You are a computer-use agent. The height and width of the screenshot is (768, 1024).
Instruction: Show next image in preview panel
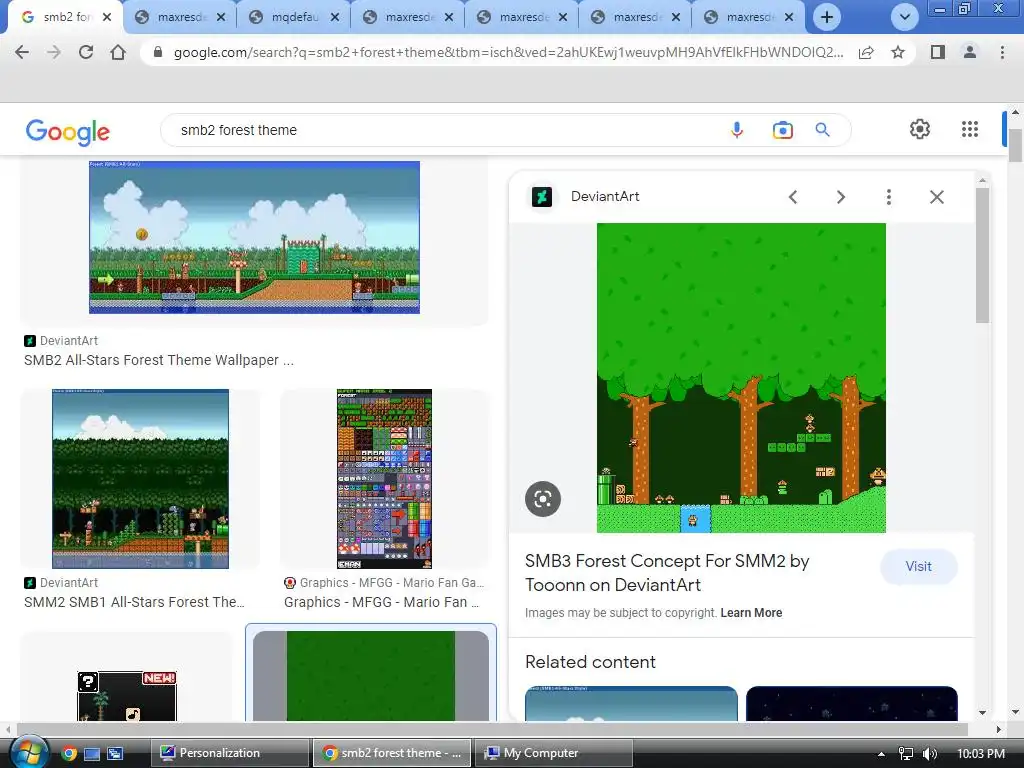(x=840, y=197)
